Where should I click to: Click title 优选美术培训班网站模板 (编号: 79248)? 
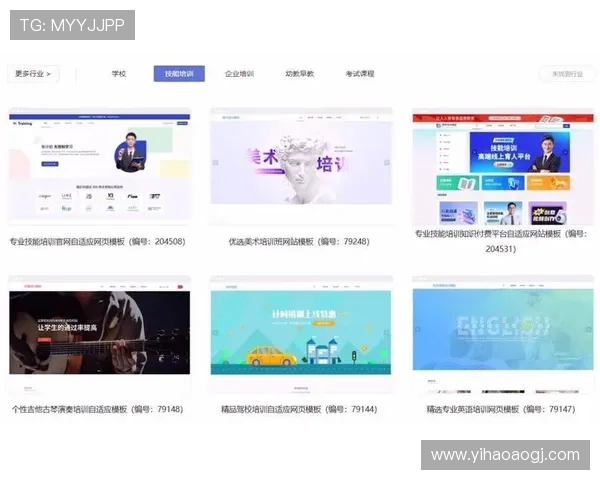299,242
